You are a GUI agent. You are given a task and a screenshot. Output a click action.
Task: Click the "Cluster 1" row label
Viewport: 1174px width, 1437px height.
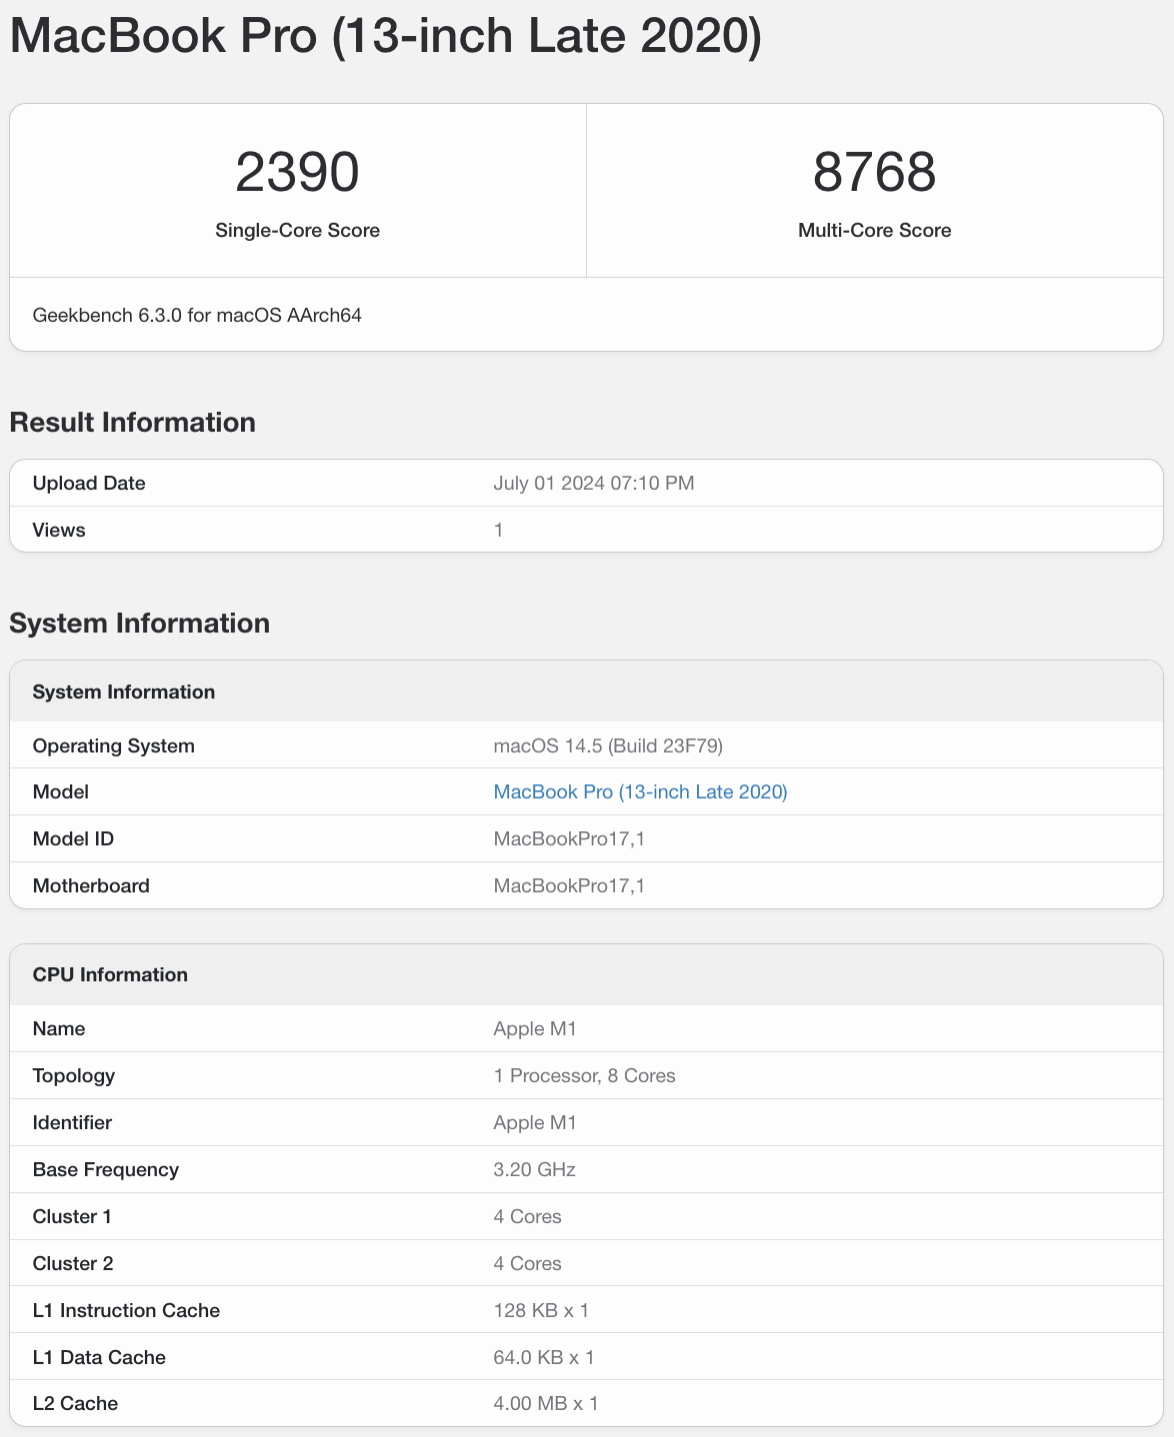click(72, 1217)
